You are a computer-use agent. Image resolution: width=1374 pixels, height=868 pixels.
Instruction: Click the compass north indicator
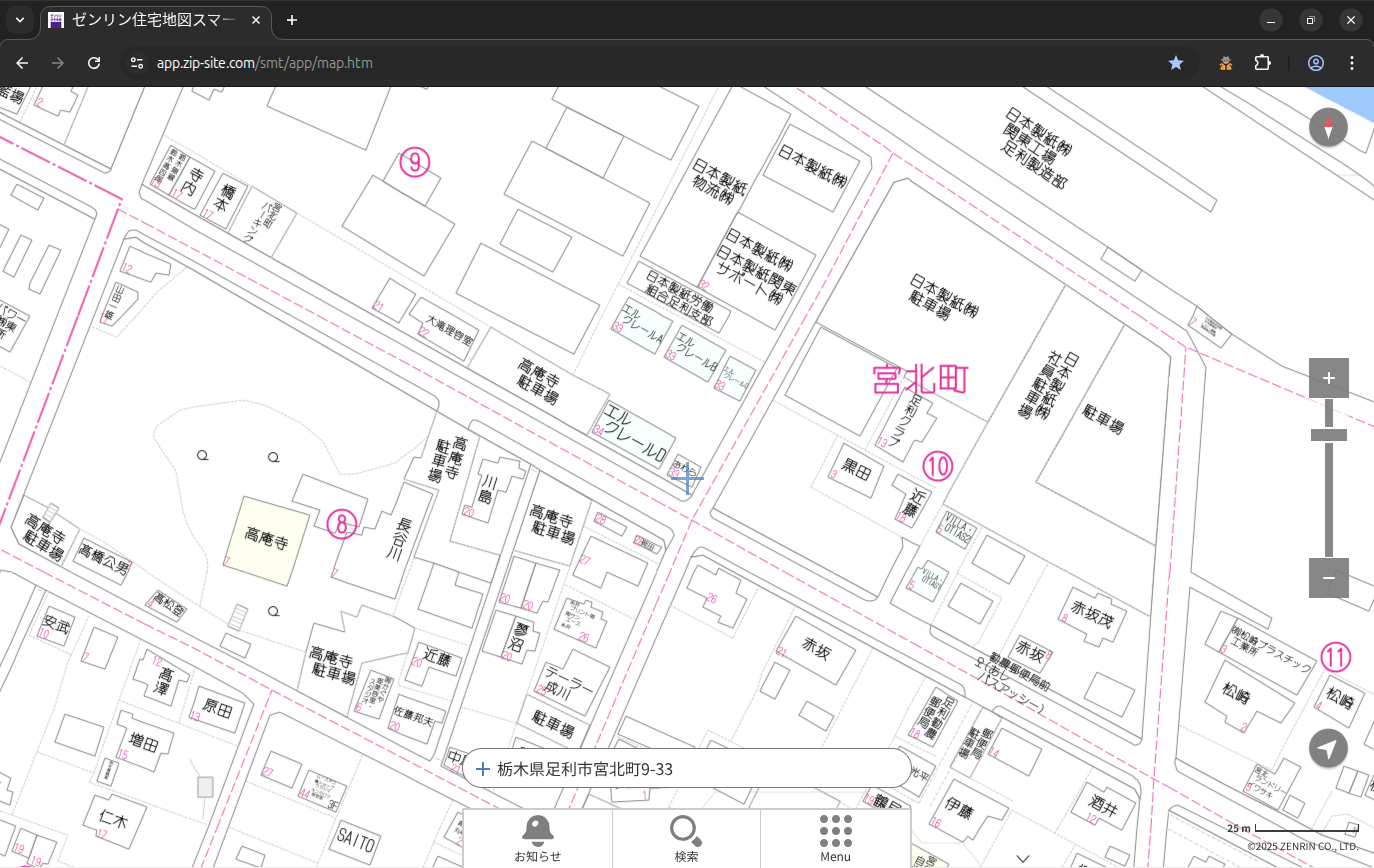pos(1328,128)
